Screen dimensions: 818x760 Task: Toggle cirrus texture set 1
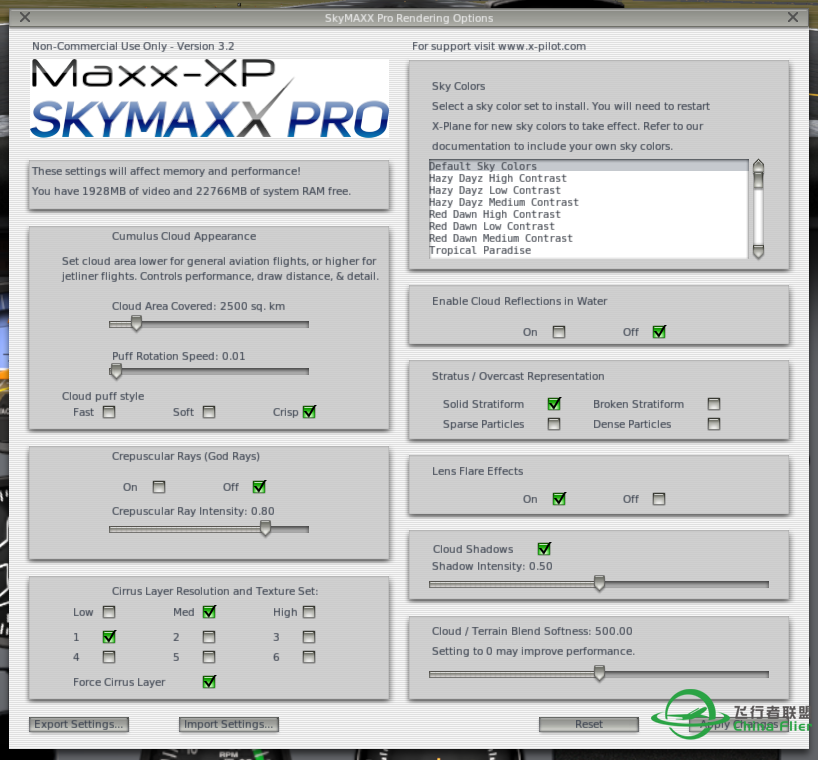(109, 637)
